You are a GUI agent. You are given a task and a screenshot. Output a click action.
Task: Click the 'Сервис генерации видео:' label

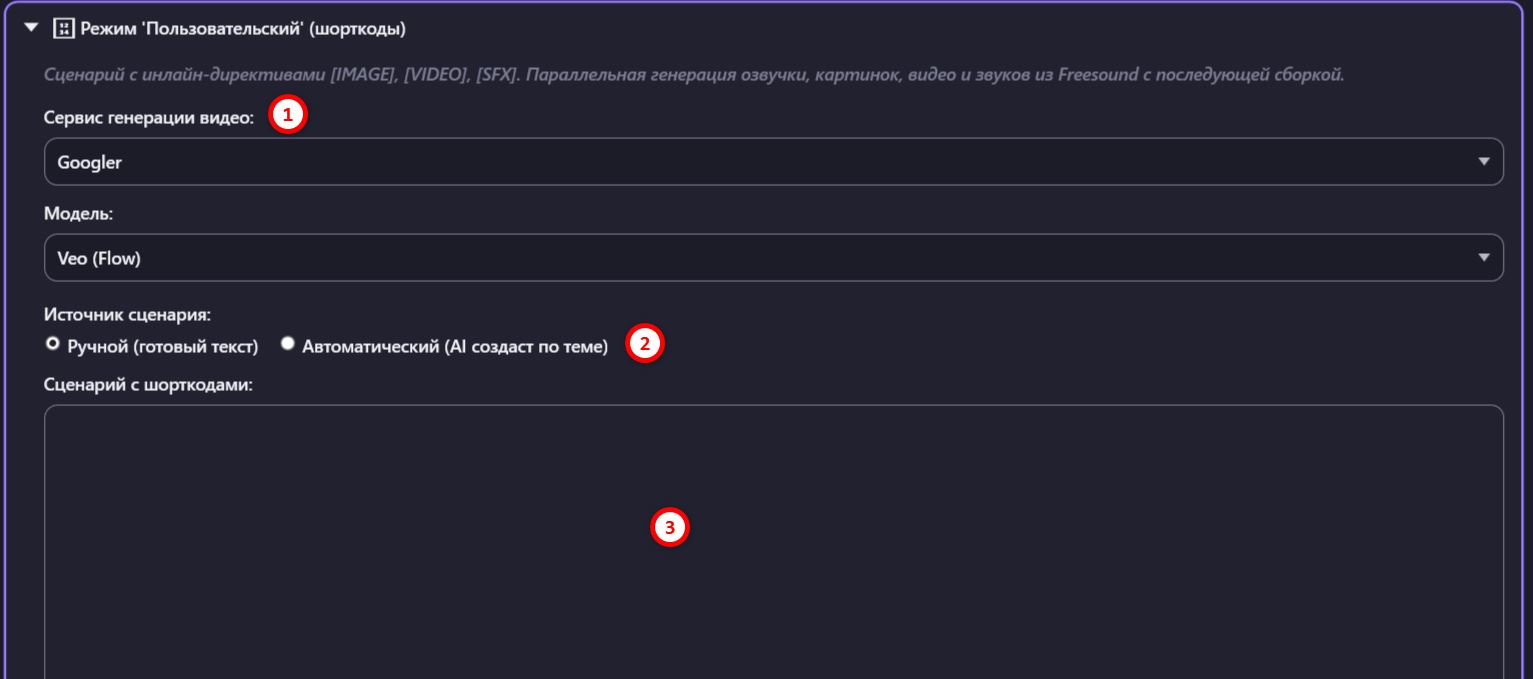(x=149, y=117)
